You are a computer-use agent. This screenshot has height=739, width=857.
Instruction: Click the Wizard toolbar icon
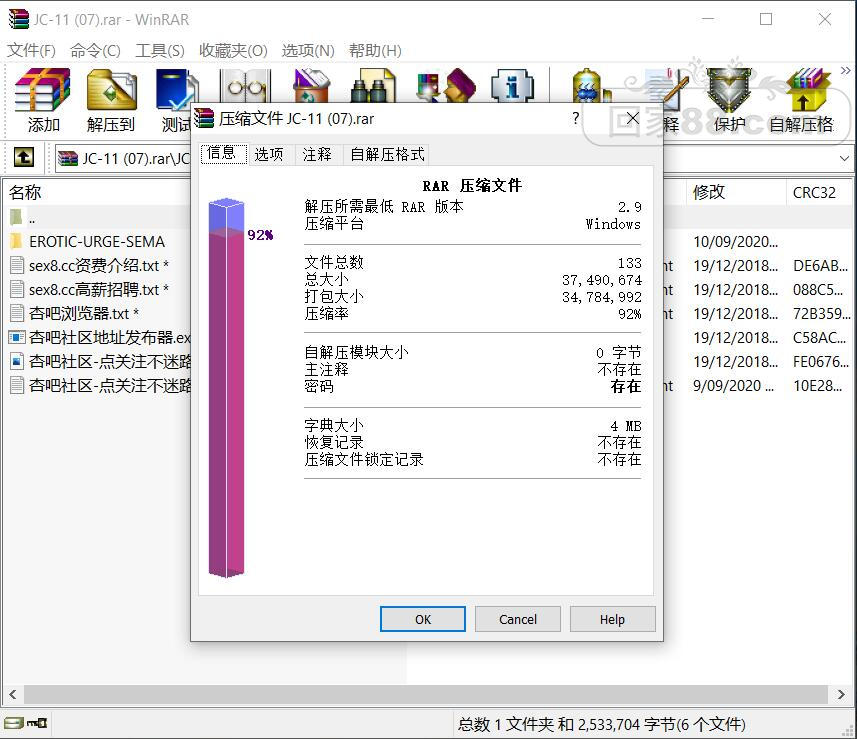445,86
